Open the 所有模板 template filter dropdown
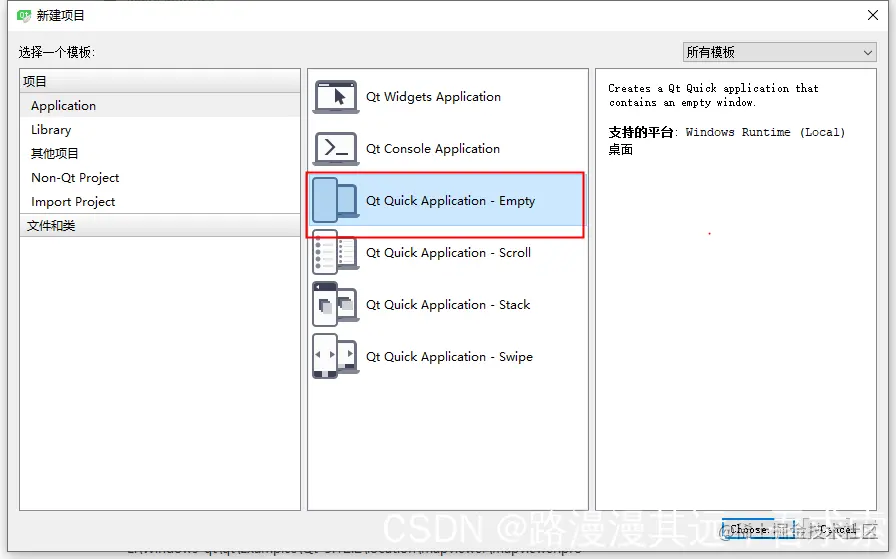 click(x=779, y=52)
